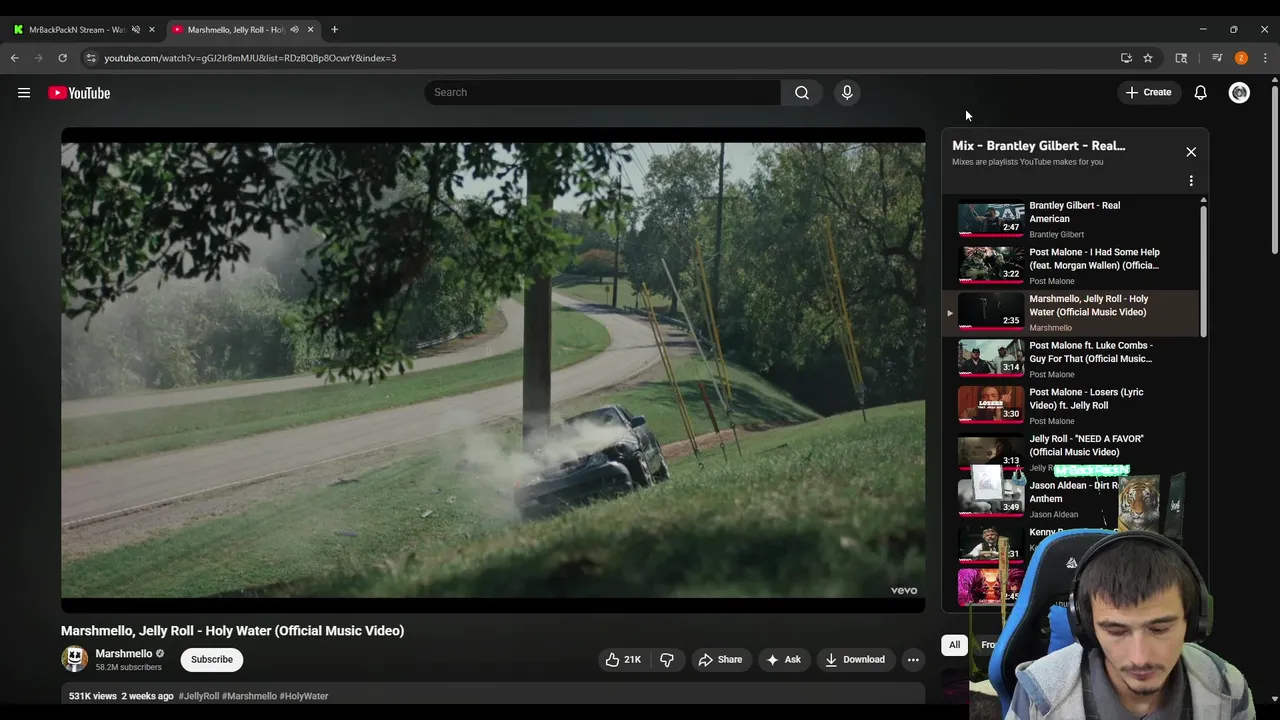
Task: Close the mix playlist panel
Action: point(1191,152)
